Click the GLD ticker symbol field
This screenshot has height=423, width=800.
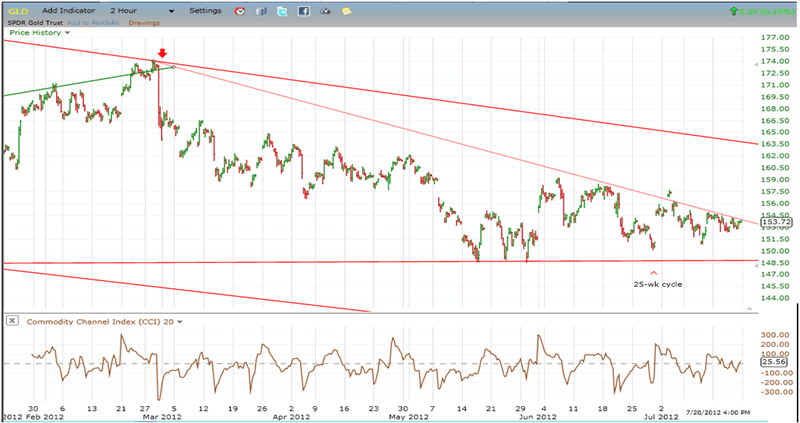pyautogui.click(x=18, y=10)
